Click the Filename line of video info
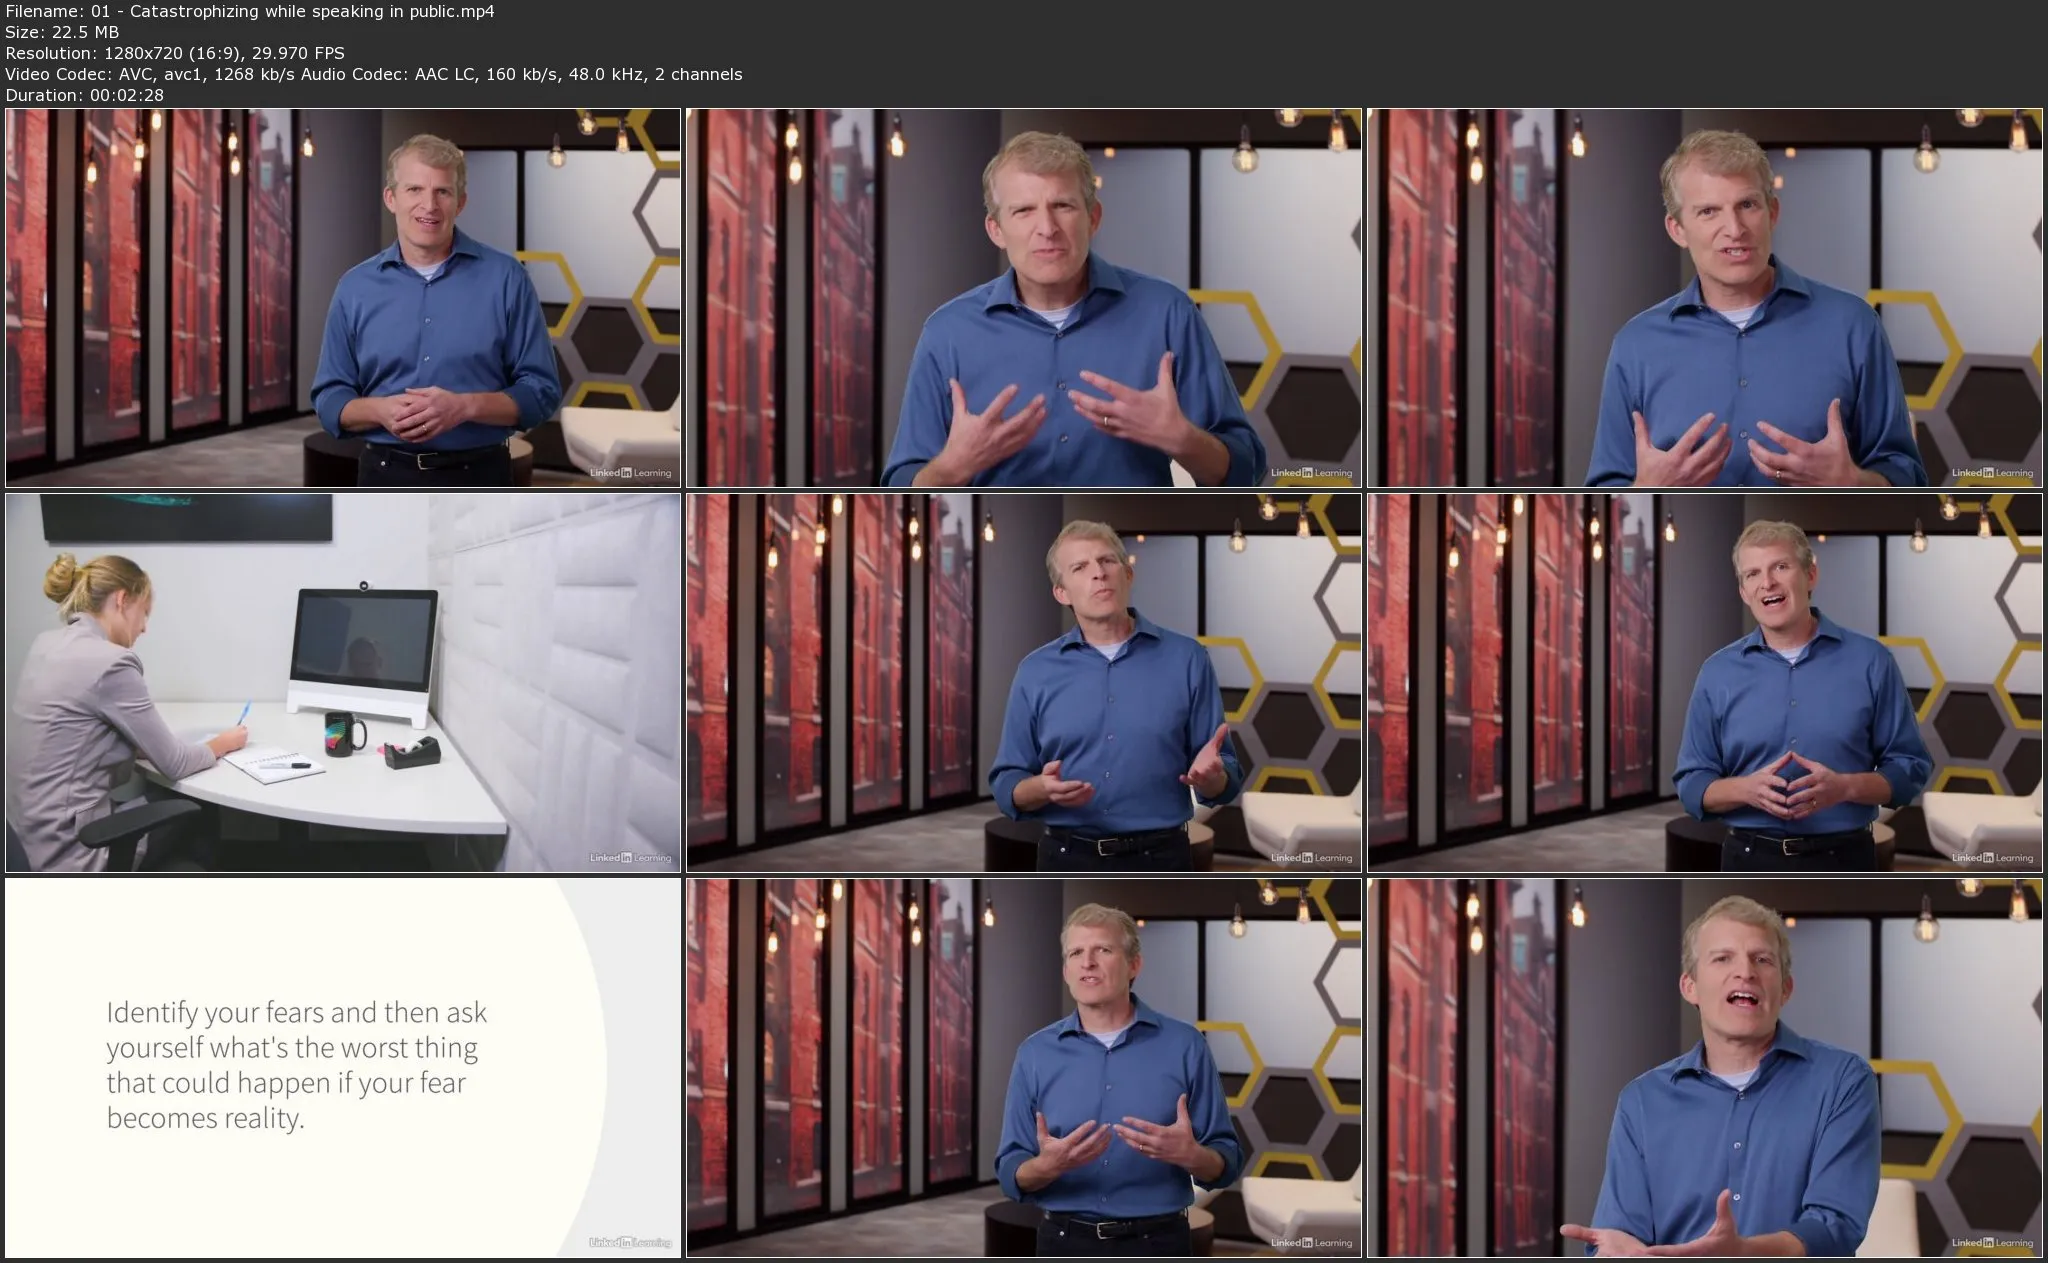 click(x=250, y=12)
